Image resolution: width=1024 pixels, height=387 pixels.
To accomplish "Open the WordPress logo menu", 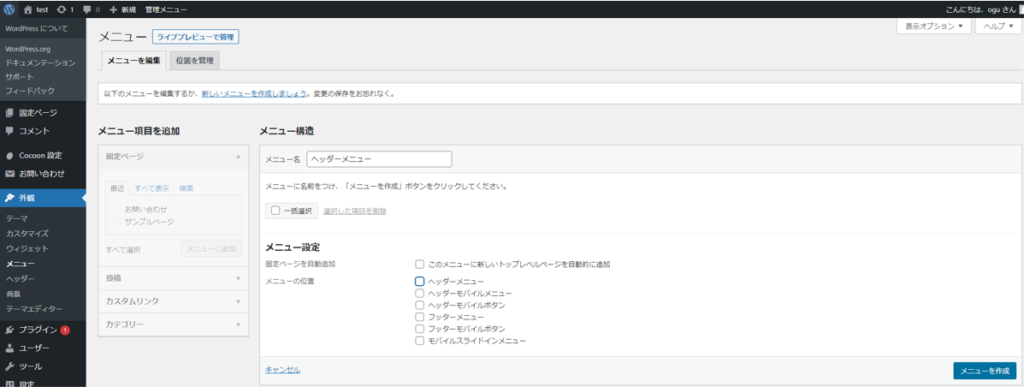I will point(10,10).
